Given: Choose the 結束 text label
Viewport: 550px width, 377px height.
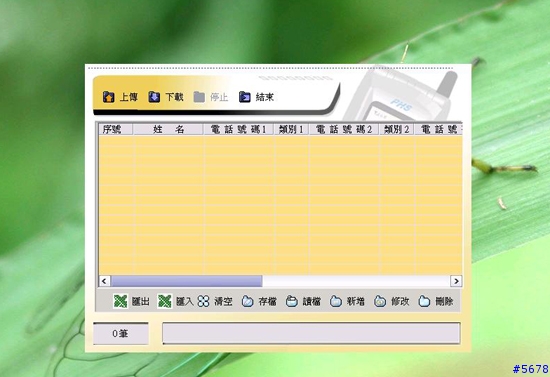Looking at the screenshot, I should (265, 97).
